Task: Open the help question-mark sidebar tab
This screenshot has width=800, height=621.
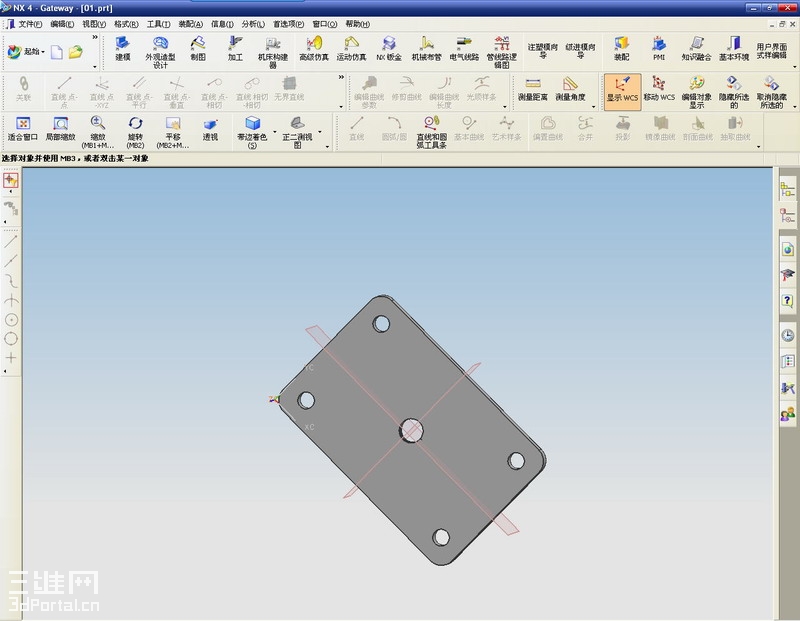Action: point(788,300)
